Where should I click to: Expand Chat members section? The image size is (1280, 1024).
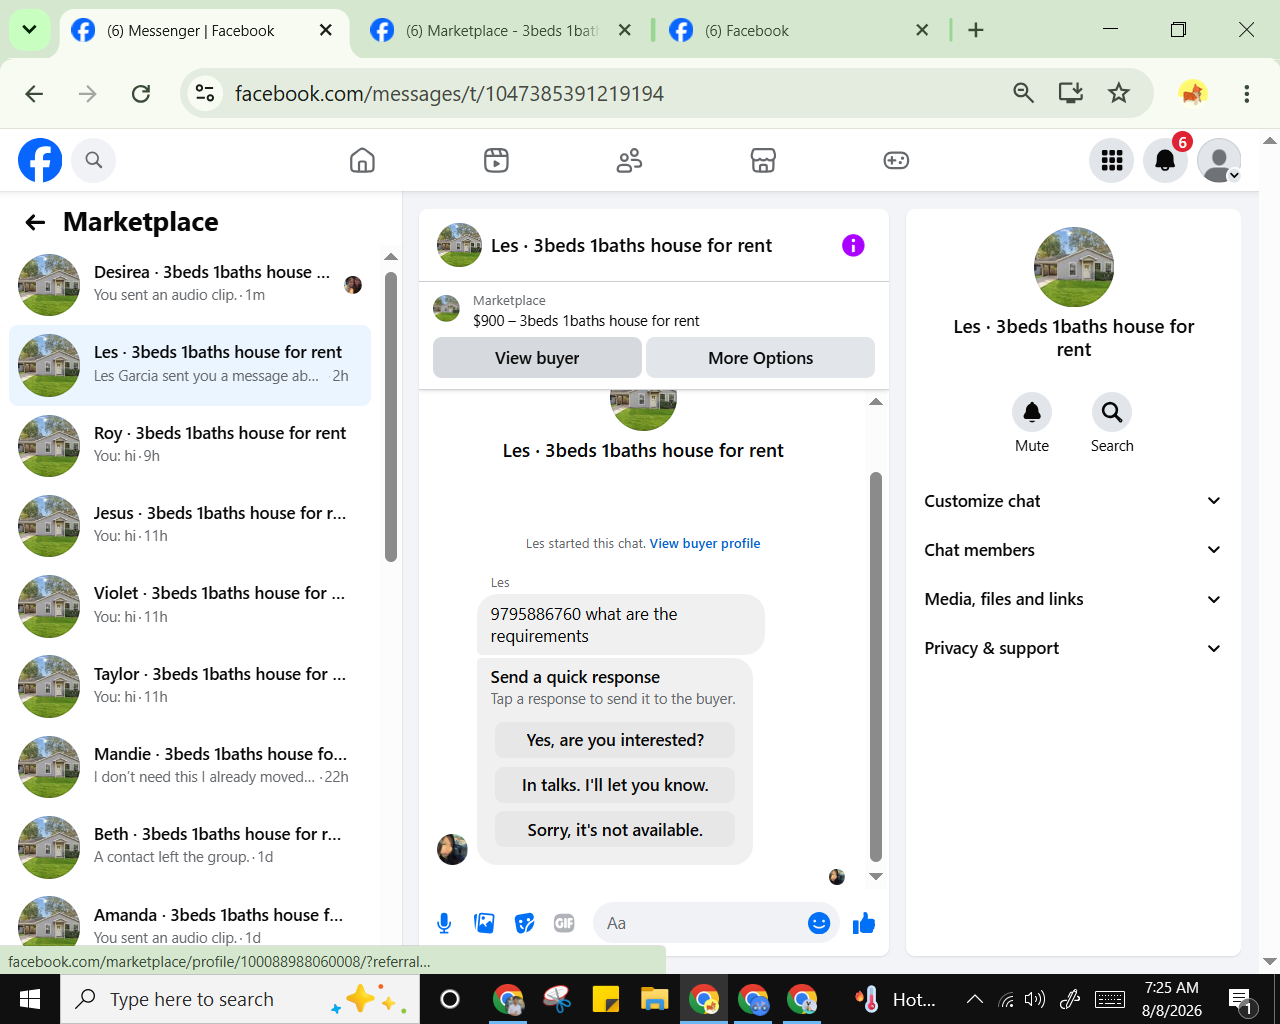point(1073,550)
